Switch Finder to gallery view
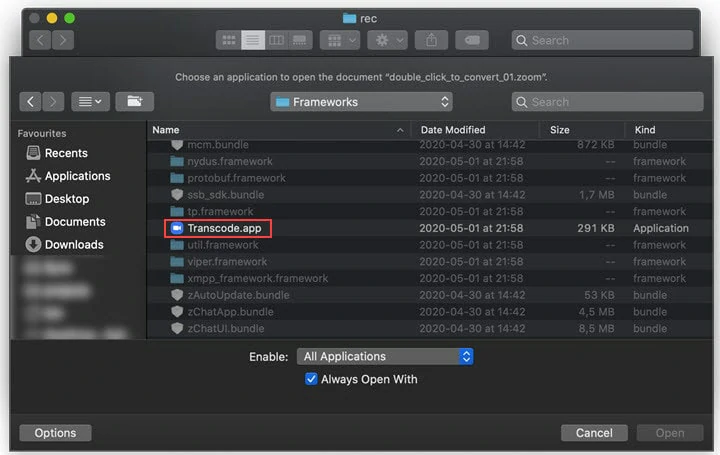This screenshot has height=455, width=720. pyautogui.click(x=300, y=40)
